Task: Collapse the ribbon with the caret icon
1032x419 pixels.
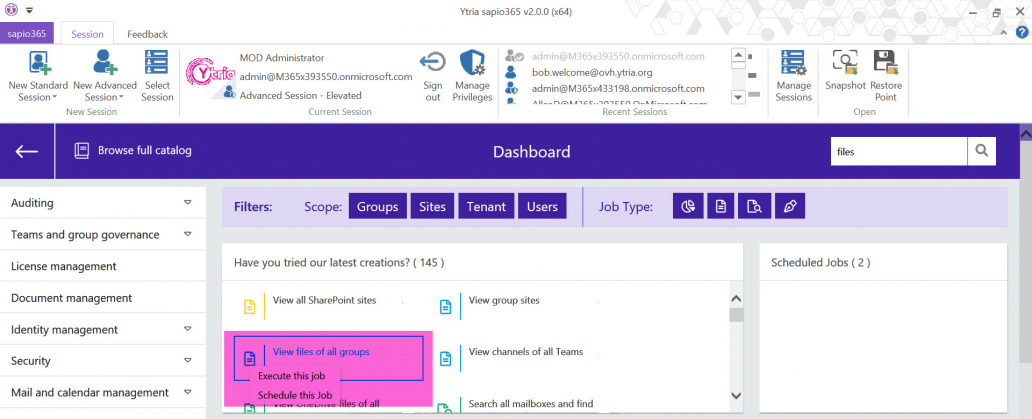Action: point(1003,32)
